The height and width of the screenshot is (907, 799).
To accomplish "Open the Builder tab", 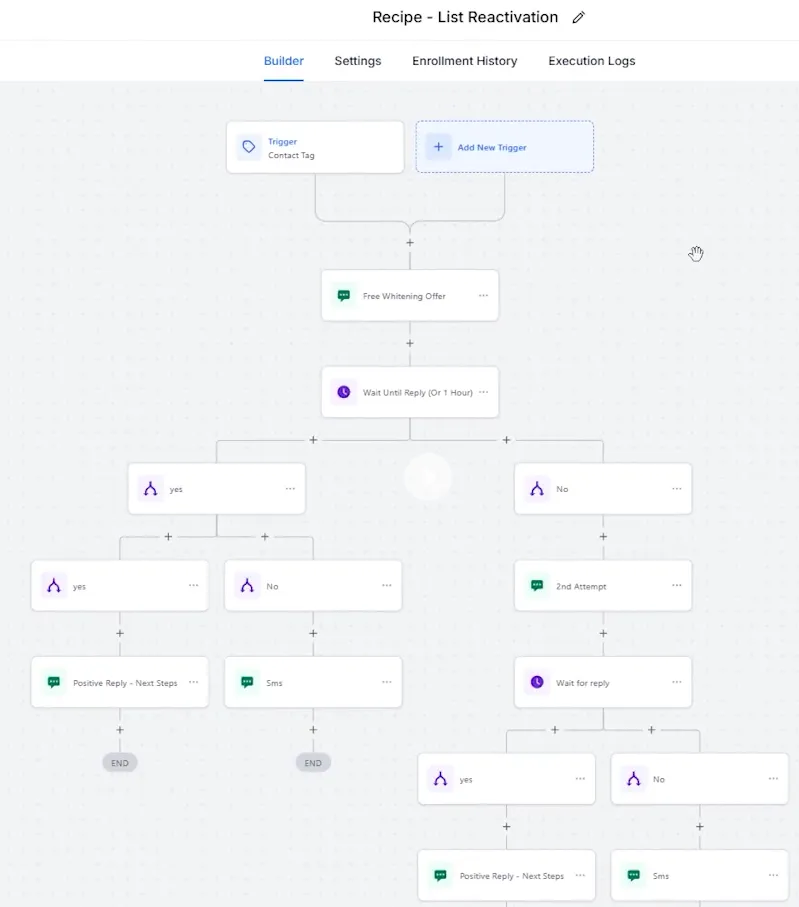I will (283, 61).
